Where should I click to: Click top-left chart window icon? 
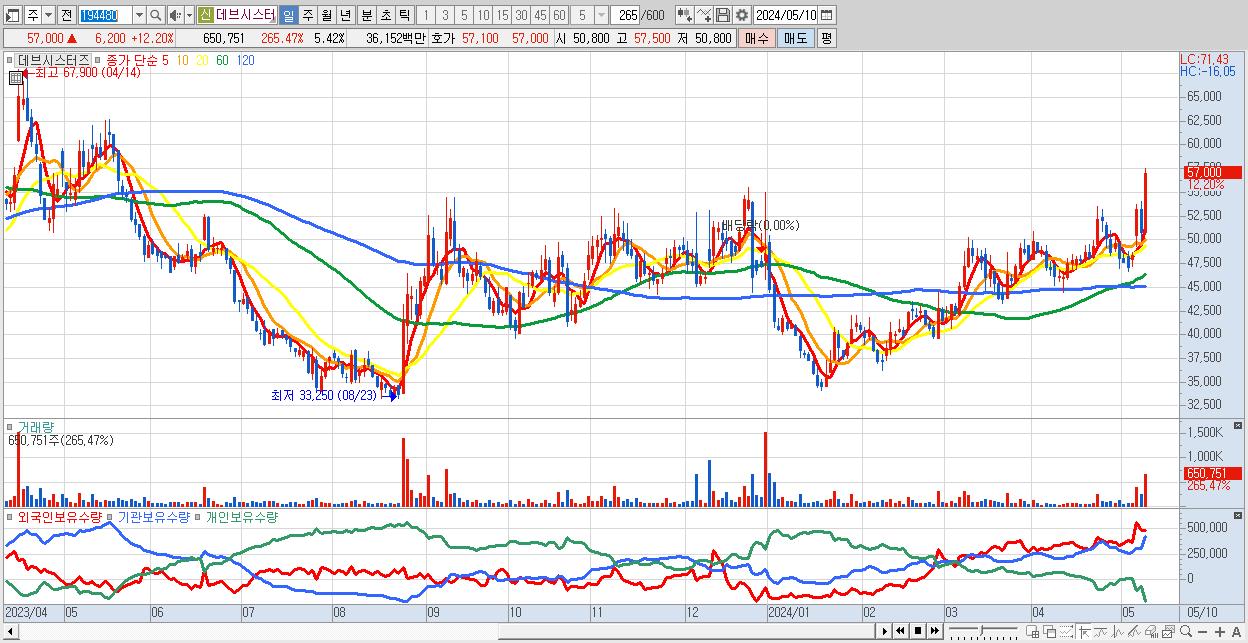[12, 15]
